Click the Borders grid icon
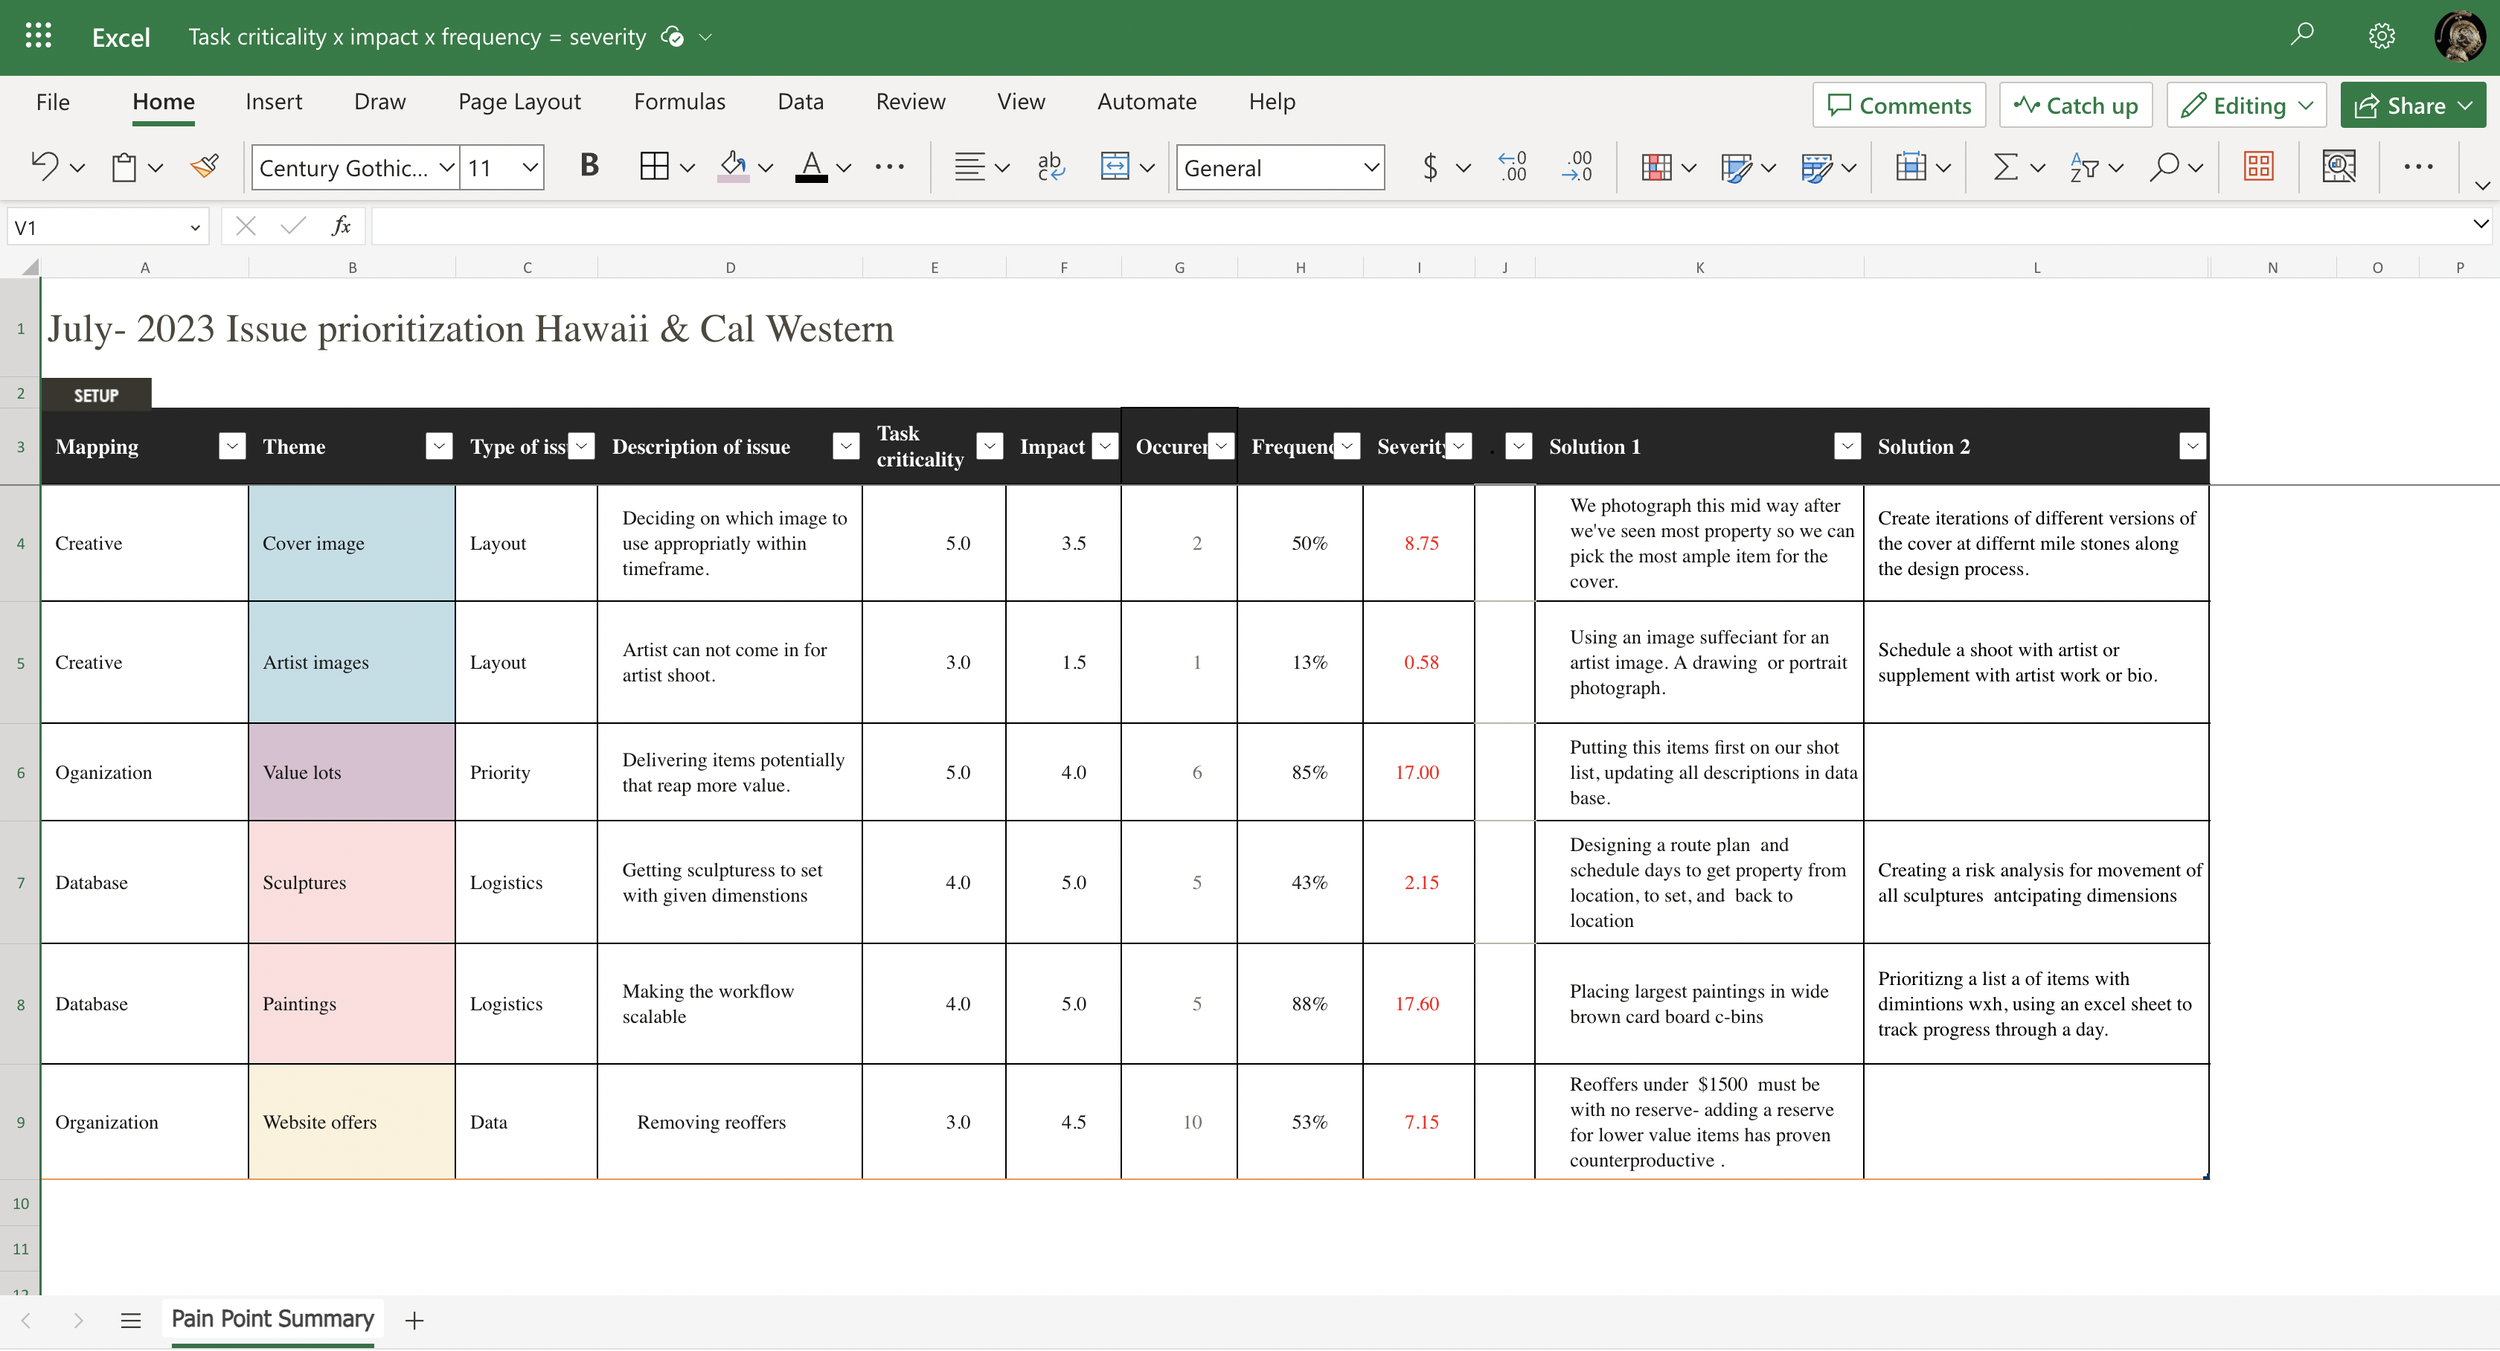The height and width of the screenshot is (1351, 2500). [x=654, y=166]
